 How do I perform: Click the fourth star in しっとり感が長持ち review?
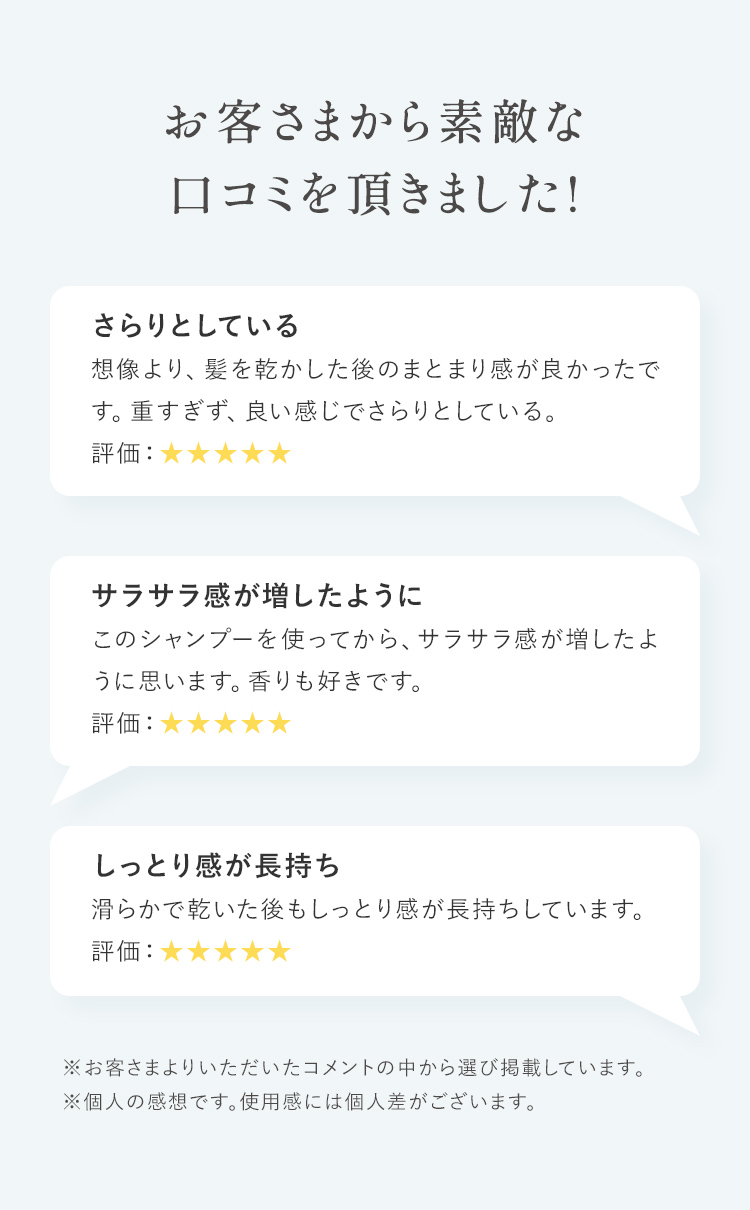tap(252, 951)
